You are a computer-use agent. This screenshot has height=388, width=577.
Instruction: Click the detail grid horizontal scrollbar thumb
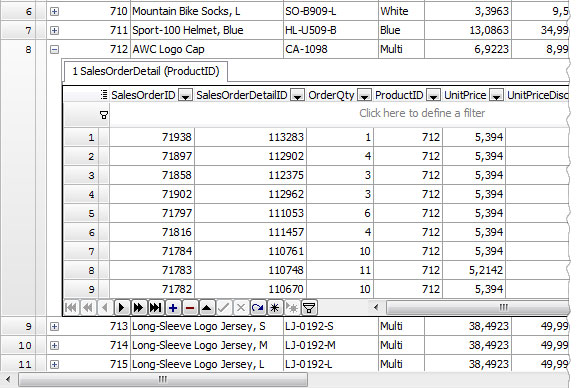(478, 307)
